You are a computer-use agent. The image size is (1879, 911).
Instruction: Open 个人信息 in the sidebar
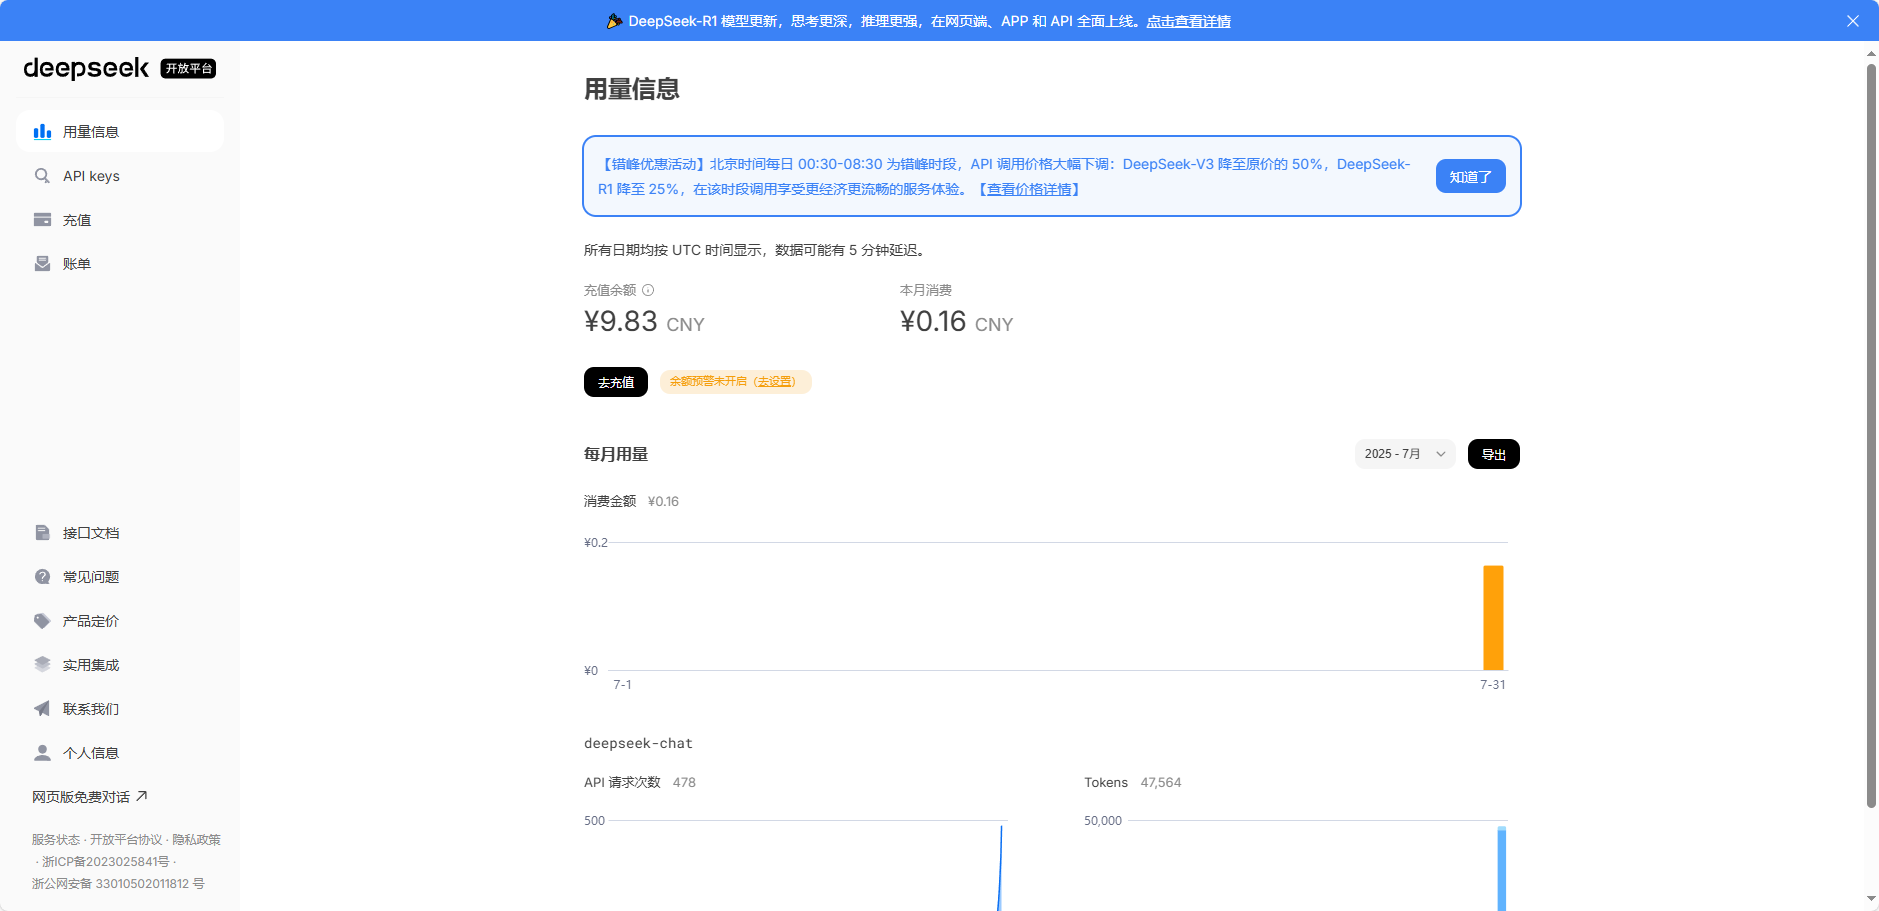(120, 753)
